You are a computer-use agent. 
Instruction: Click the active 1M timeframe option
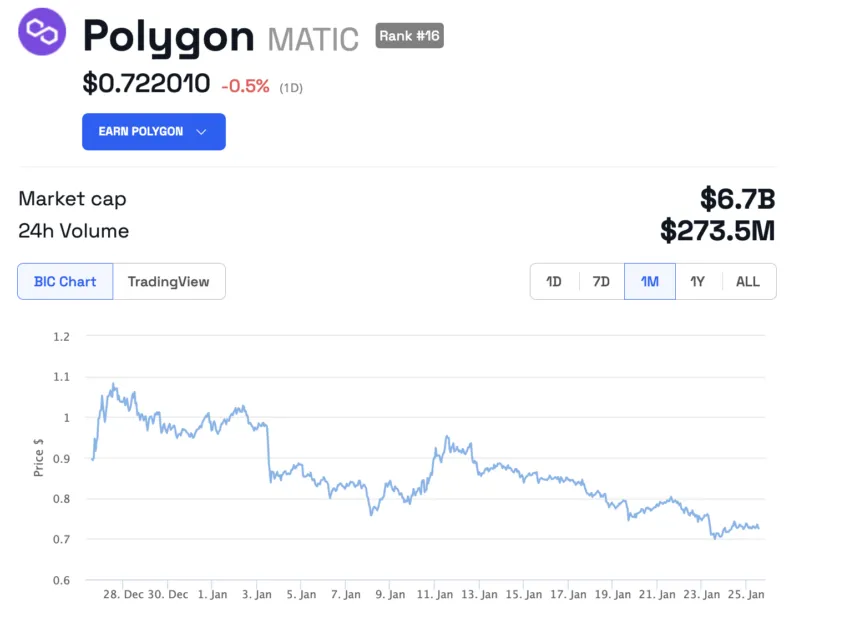649,281
